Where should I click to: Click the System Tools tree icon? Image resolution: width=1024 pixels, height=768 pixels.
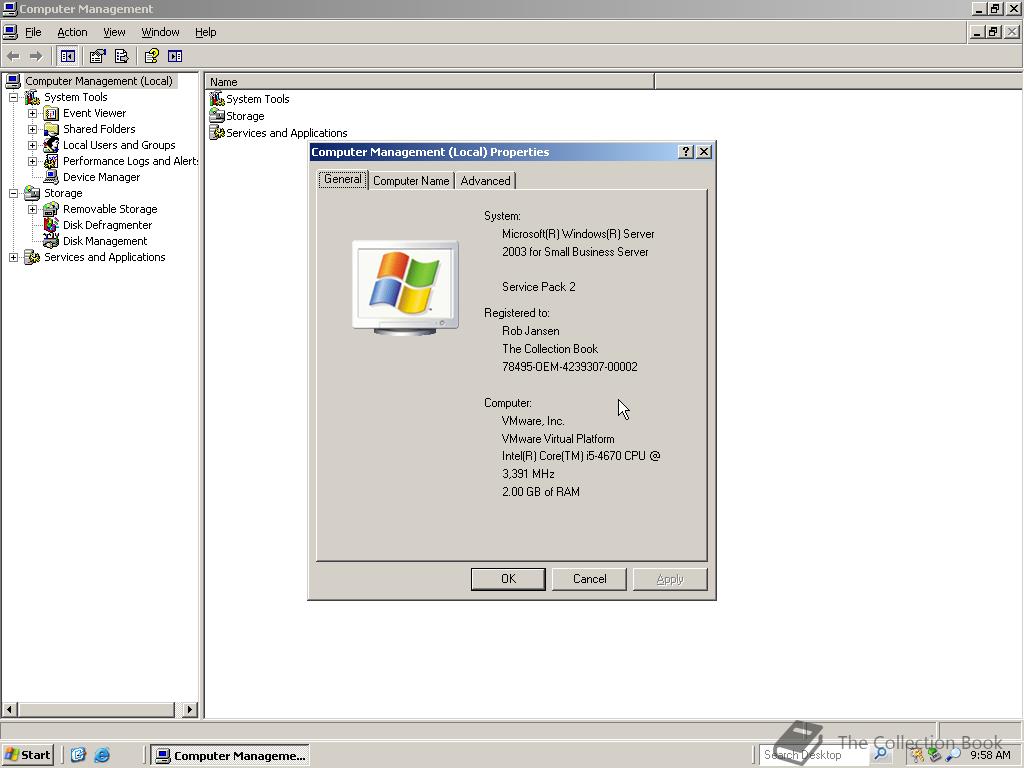33,97
